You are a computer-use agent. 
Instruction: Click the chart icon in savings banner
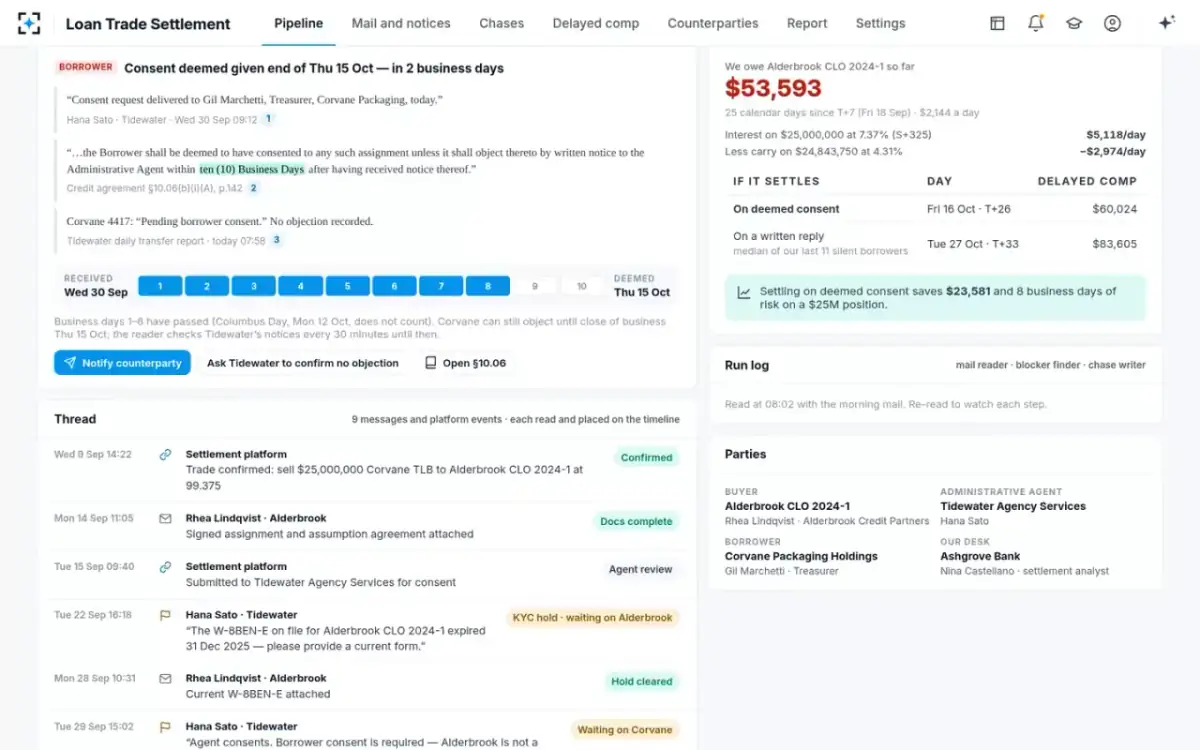744,293
